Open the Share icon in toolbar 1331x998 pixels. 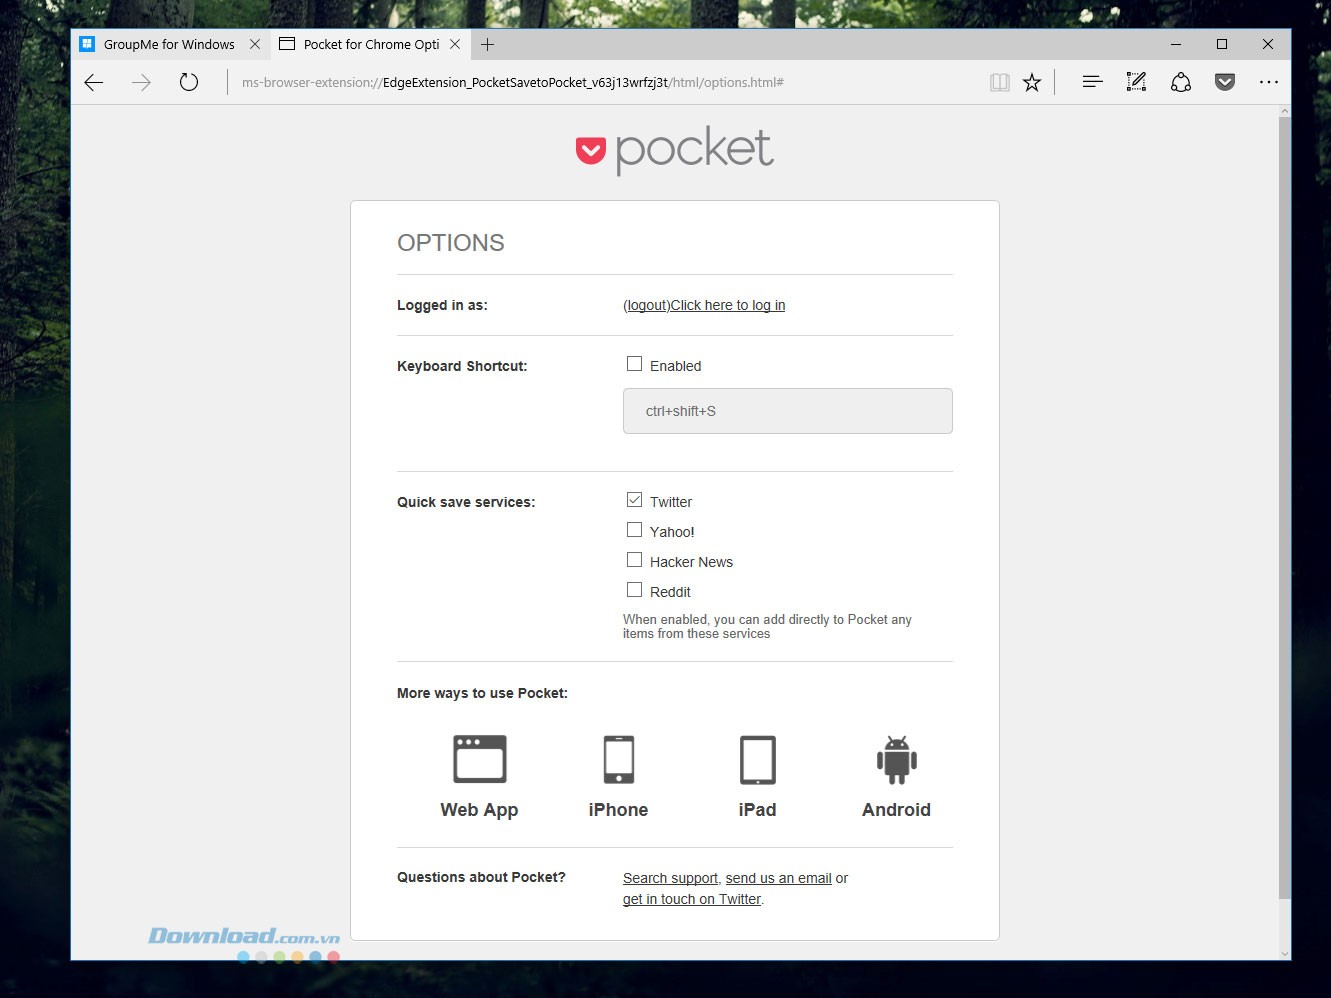pyautogui.click(x=1180, y=82)
